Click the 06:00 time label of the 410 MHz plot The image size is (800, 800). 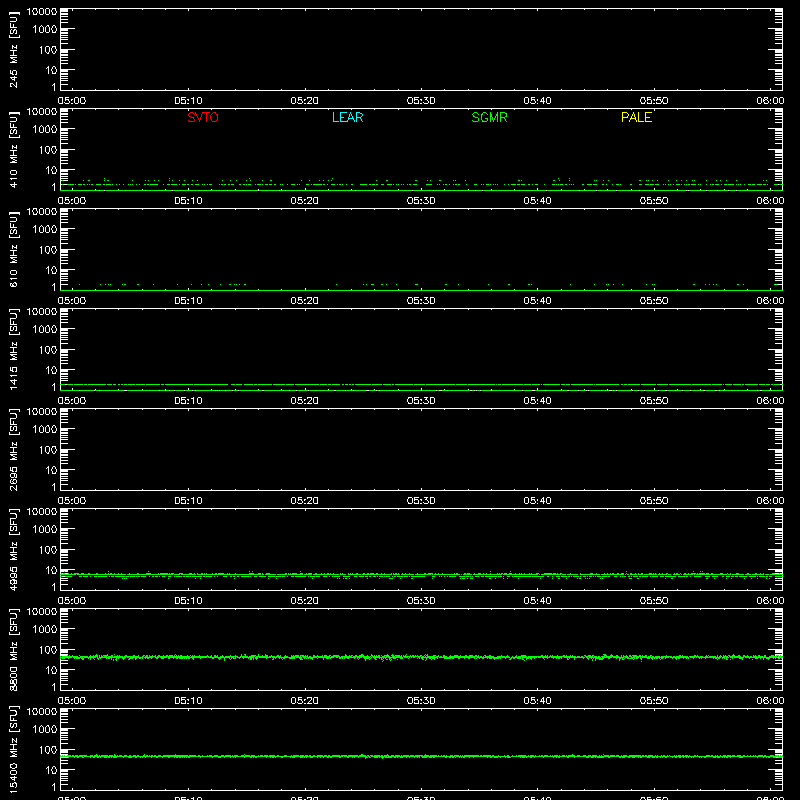[770, 201]
